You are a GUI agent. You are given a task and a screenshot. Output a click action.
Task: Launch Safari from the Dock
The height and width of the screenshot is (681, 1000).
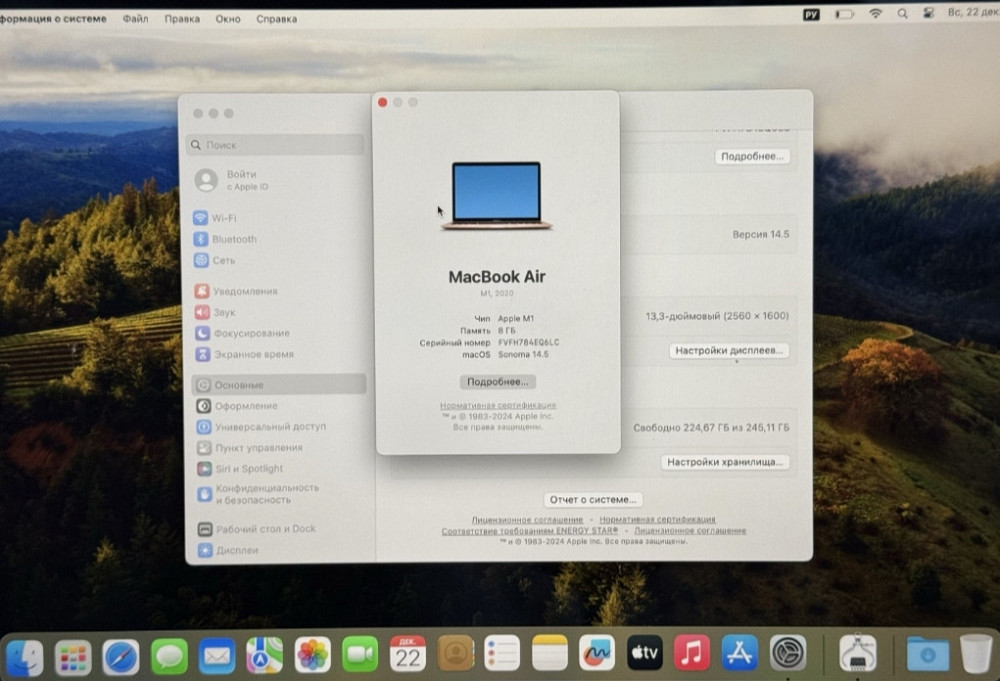pyautogui.click(x=120, y=653)
